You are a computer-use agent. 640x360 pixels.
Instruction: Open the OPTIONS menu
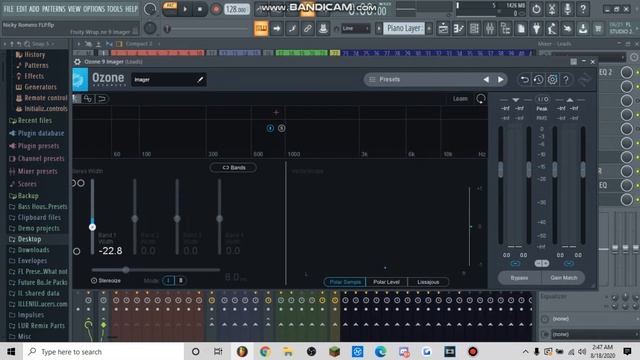pos(94,9)
